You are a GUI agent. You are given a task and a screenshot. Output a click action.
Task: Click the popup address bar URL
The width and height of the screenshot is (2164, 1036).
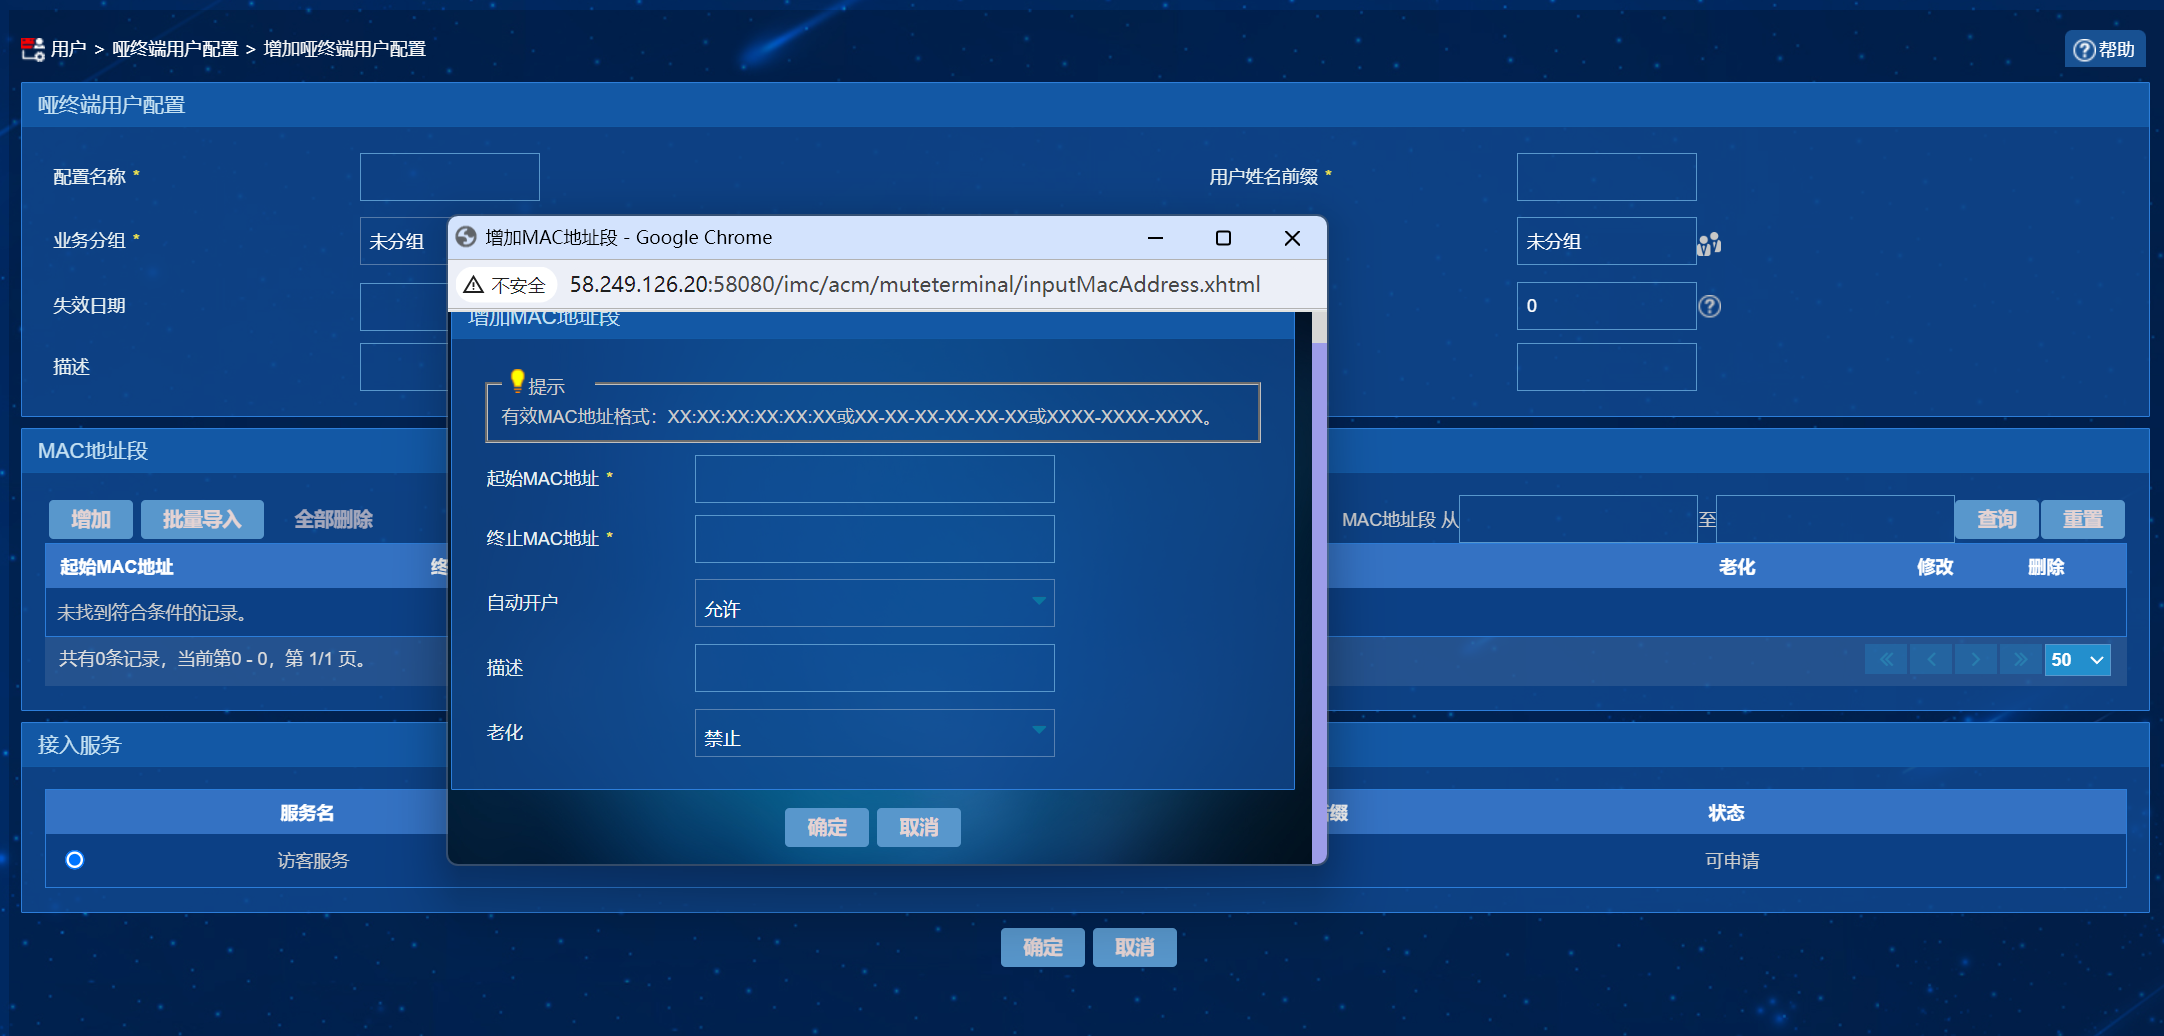[915, 285]
